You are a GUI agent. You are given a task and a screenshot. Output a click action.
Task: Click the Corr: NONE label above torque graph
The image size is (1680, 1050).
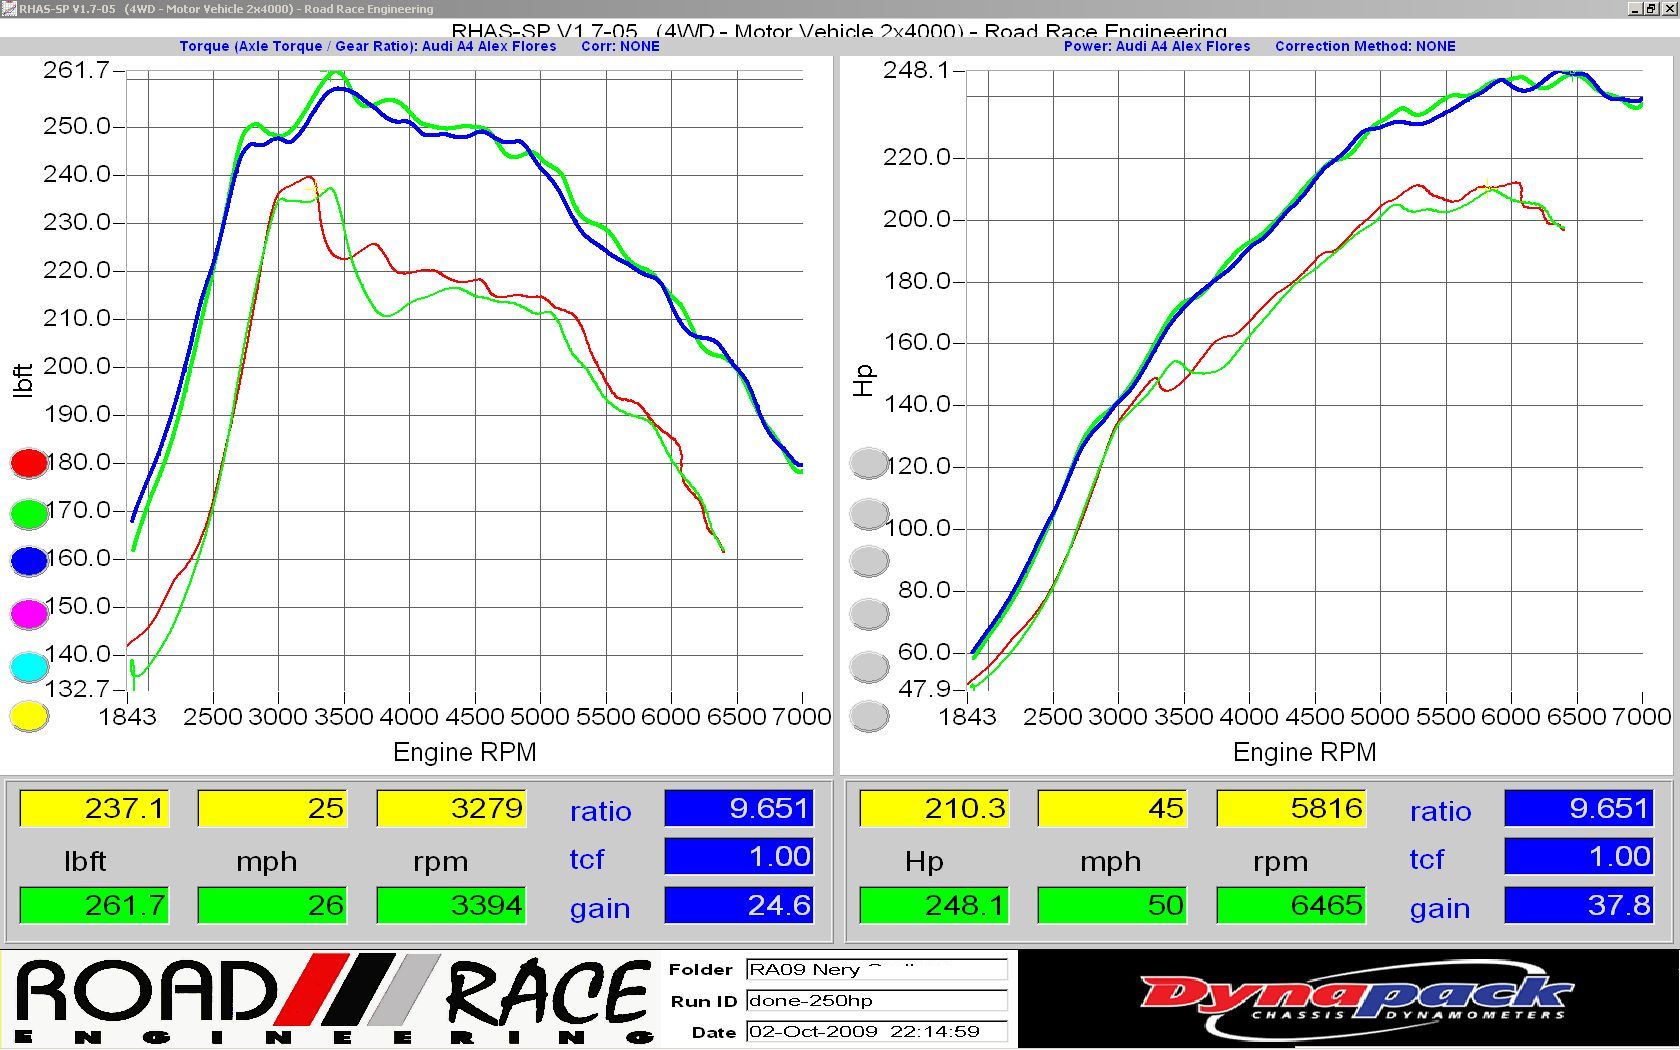620,46
